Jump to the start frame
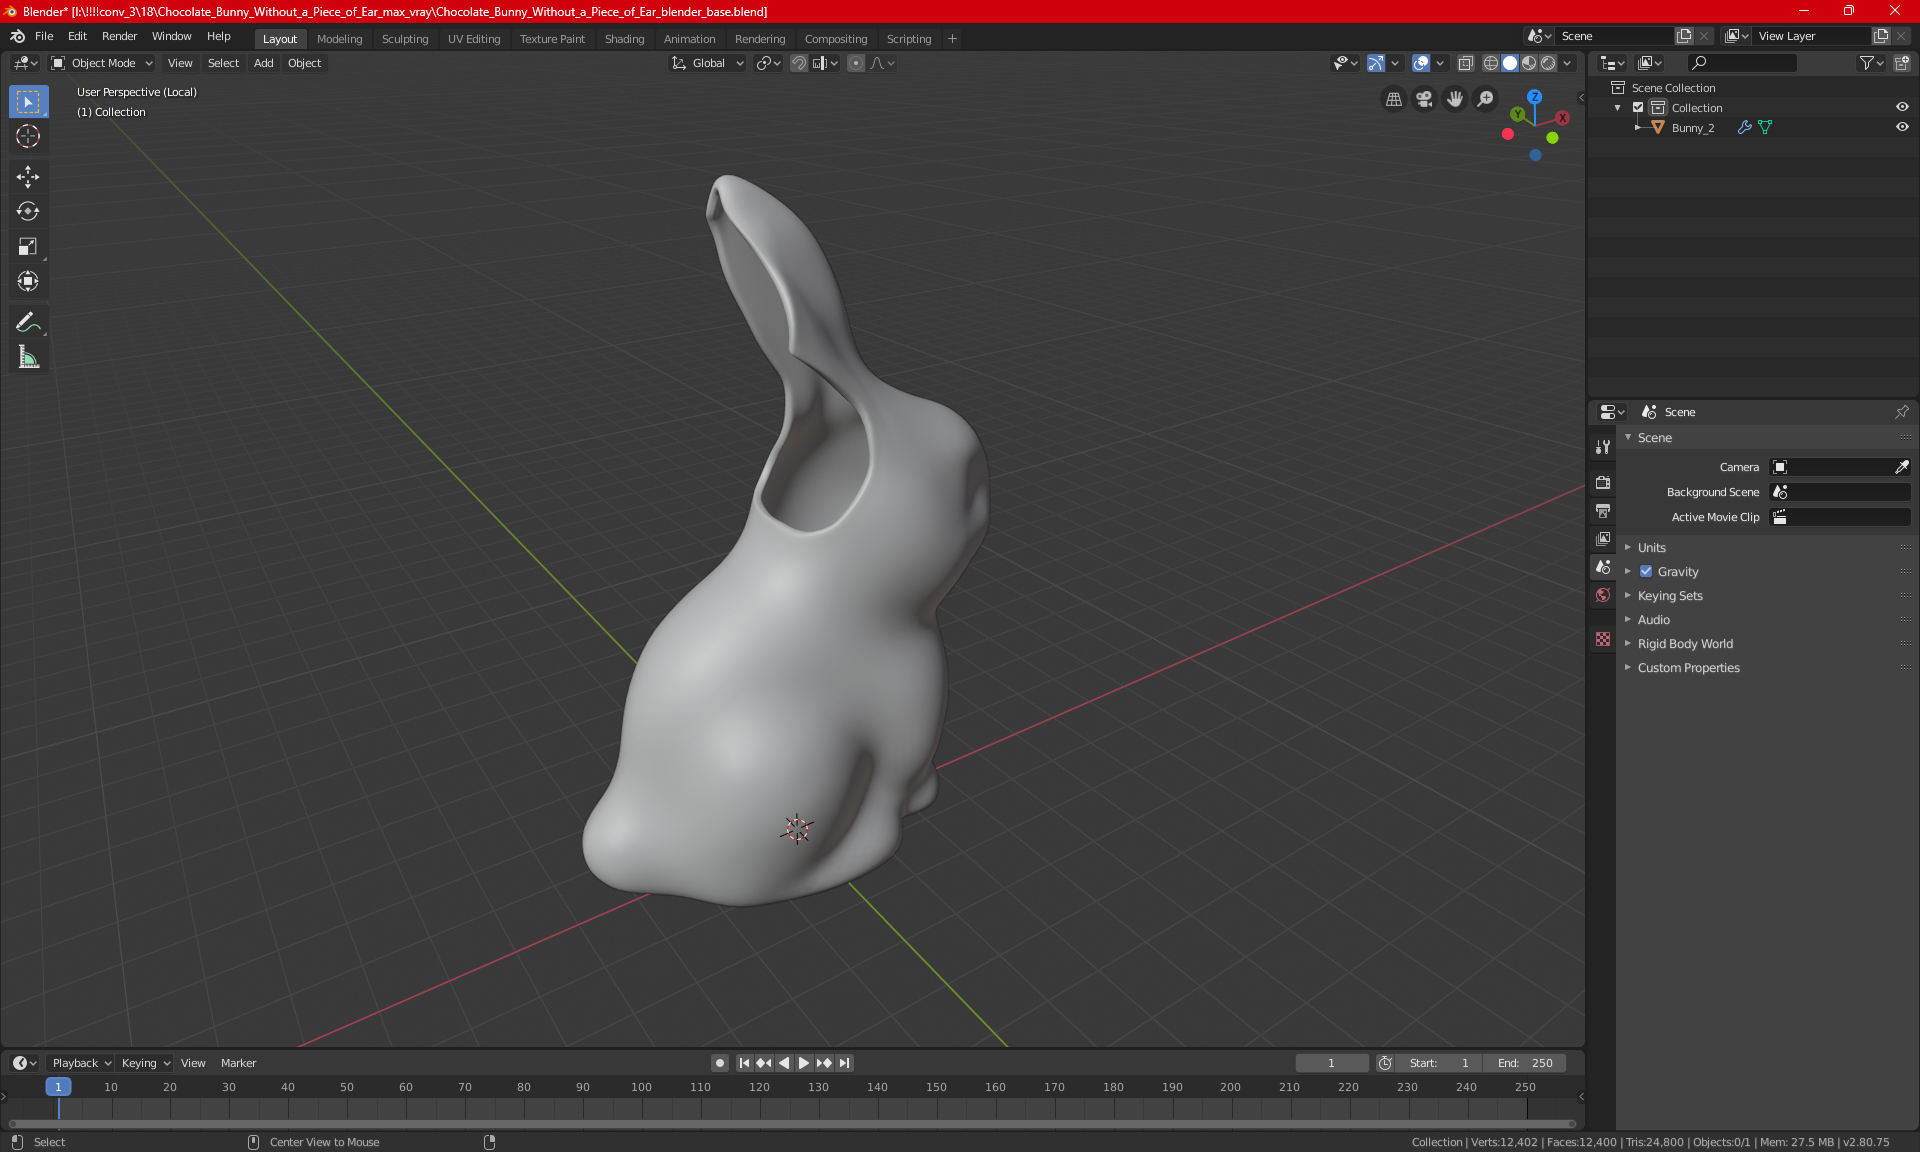Screen dimensions: 1920x1152 click(744, 1063)
